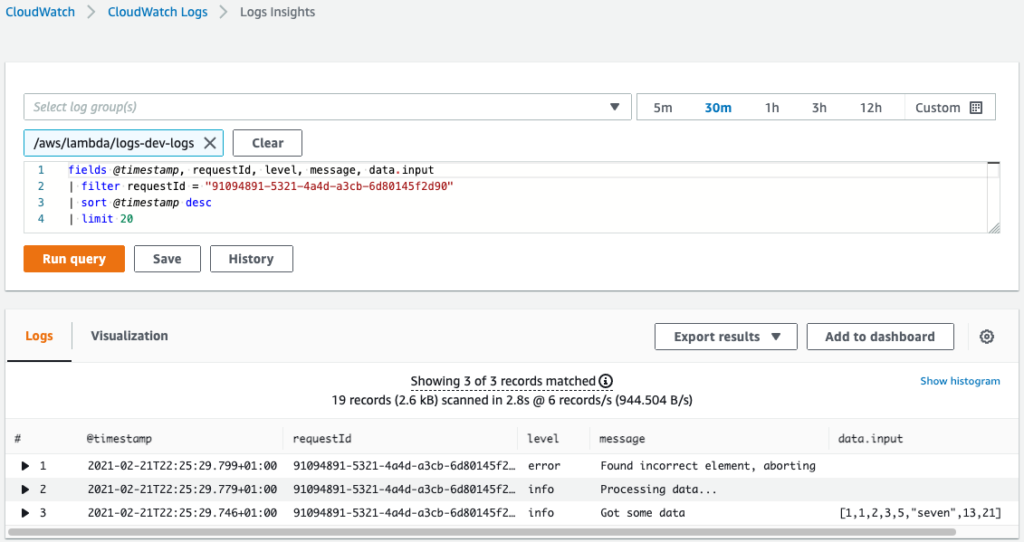Click timestamp 2021-02-21T22:25:29.746+01:00 cell
This screenshot has width=1024, height=542.
(182, 513)
